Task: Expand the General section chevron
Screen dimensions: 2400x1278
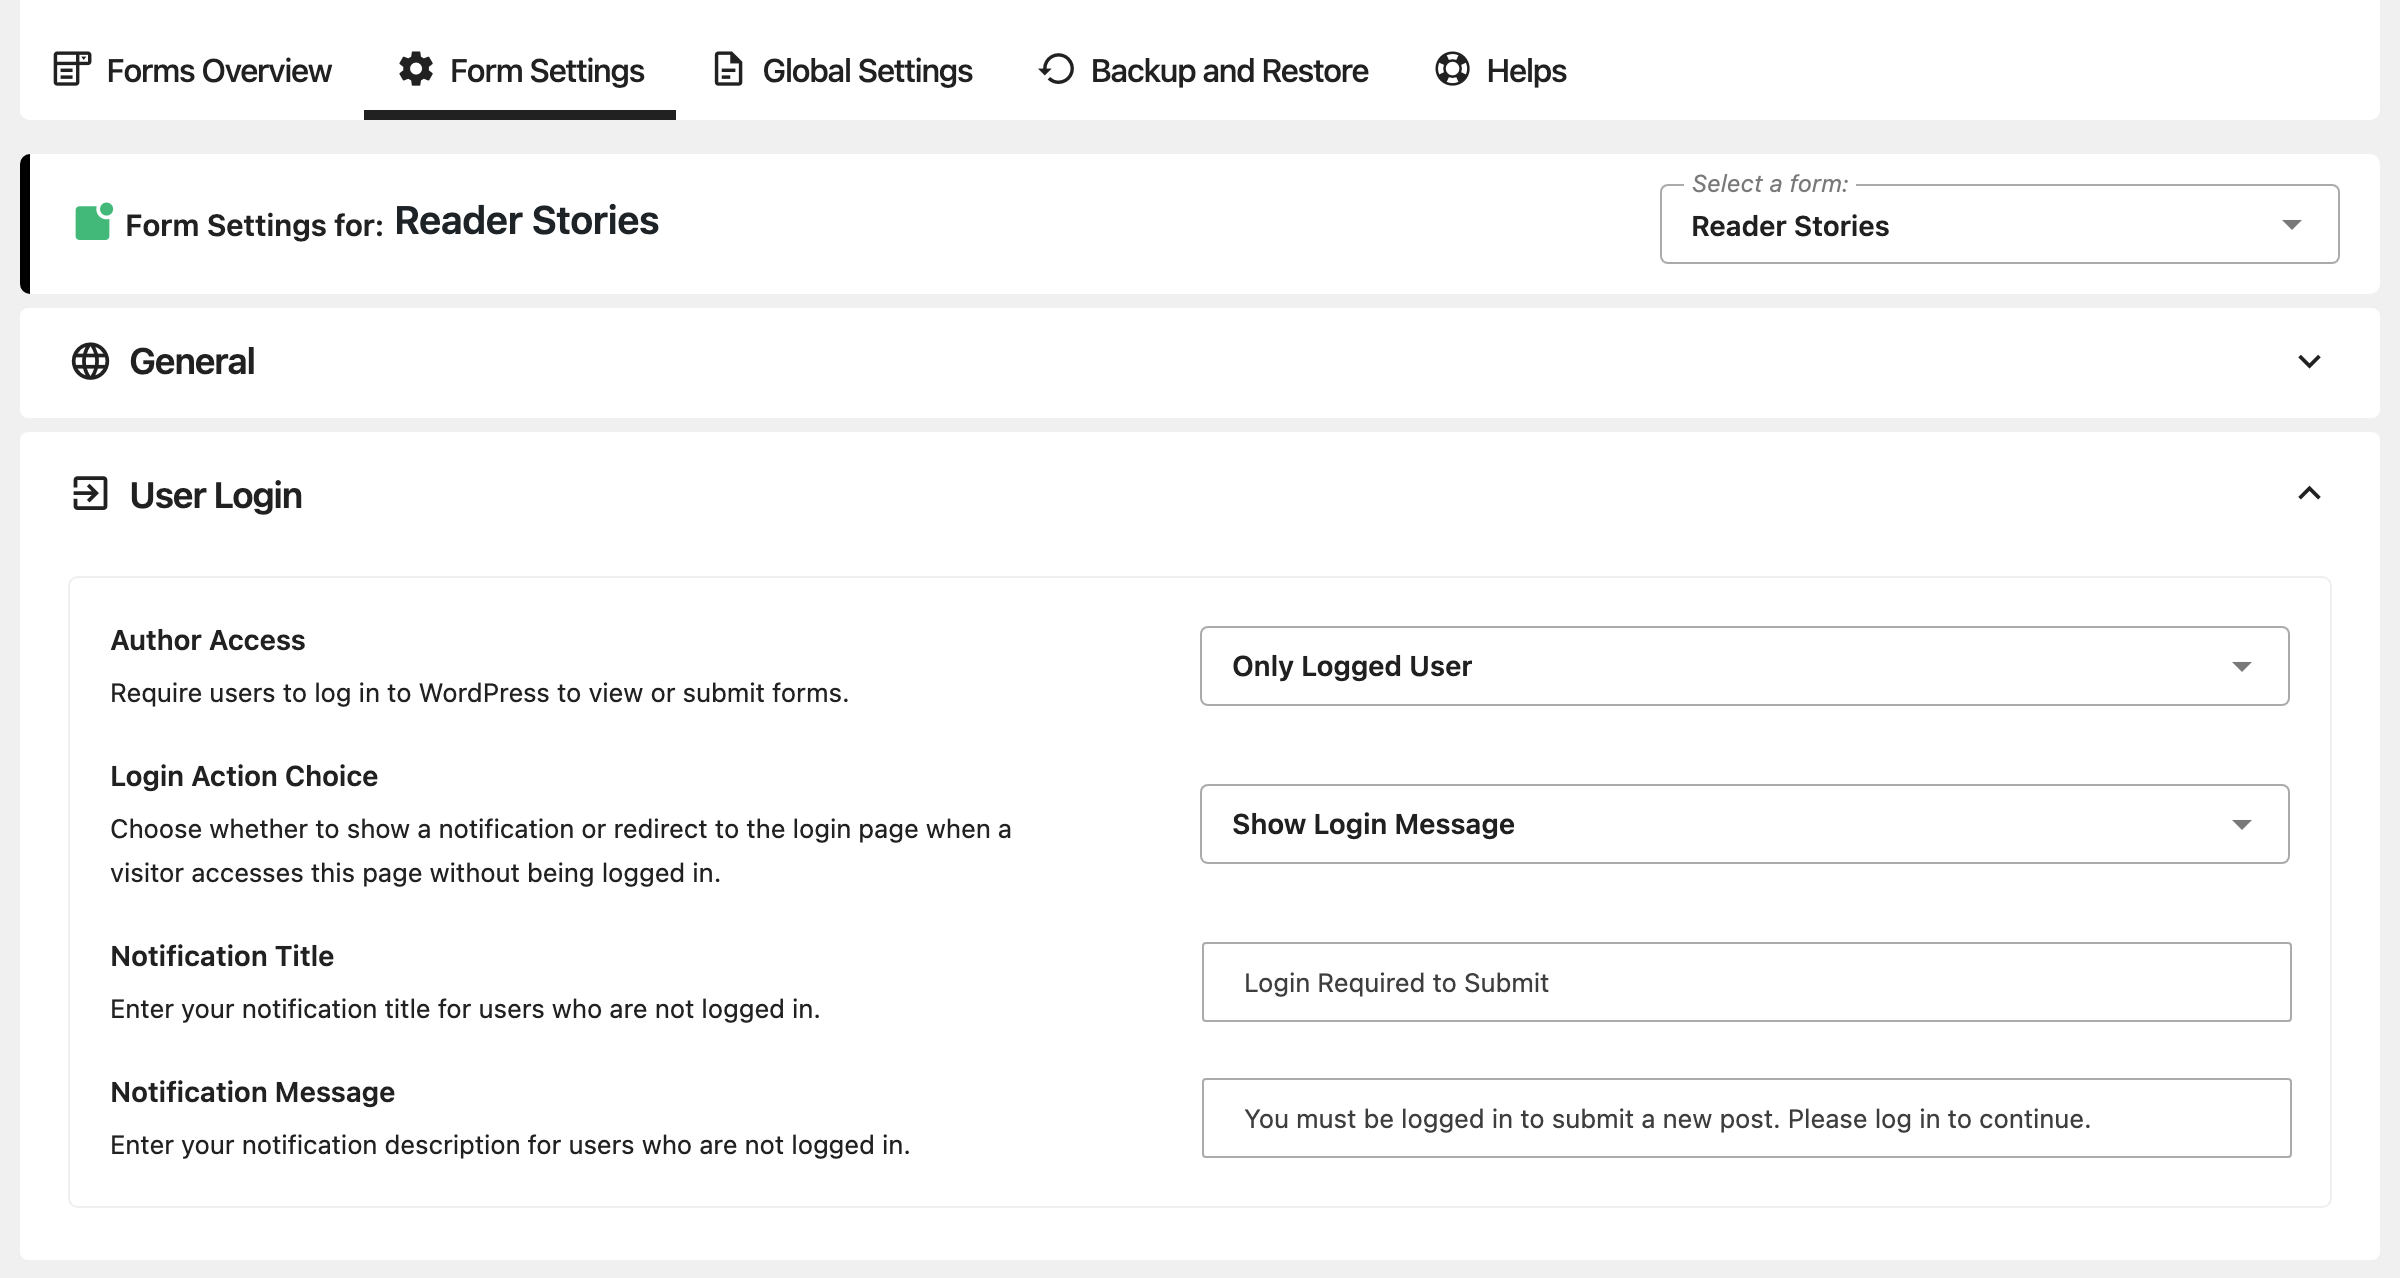Action: [2309, 361]
